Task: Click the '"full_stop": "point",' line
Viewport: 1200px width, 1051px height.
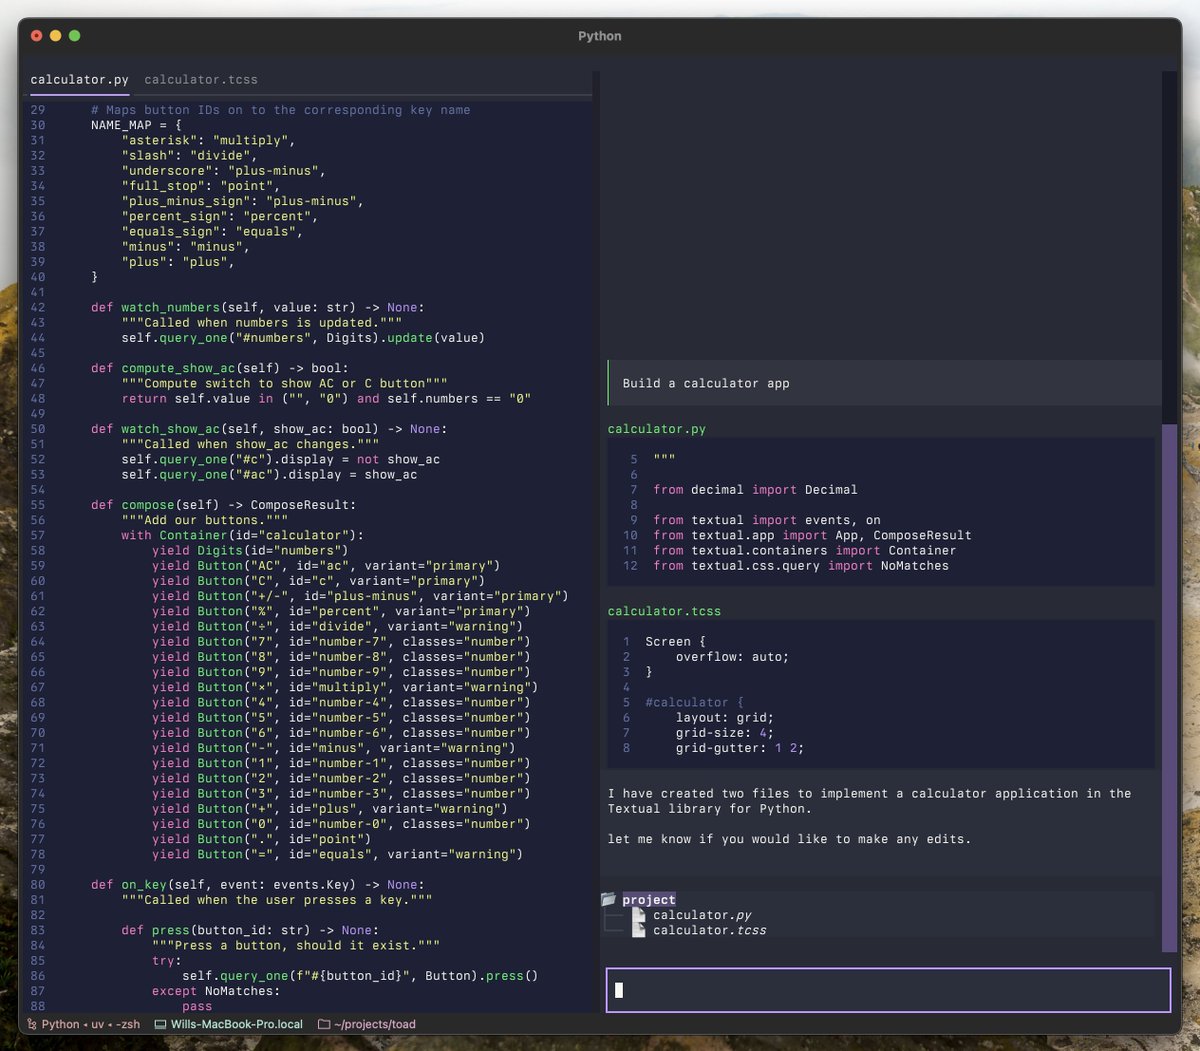Action: [x=201, y=186]
